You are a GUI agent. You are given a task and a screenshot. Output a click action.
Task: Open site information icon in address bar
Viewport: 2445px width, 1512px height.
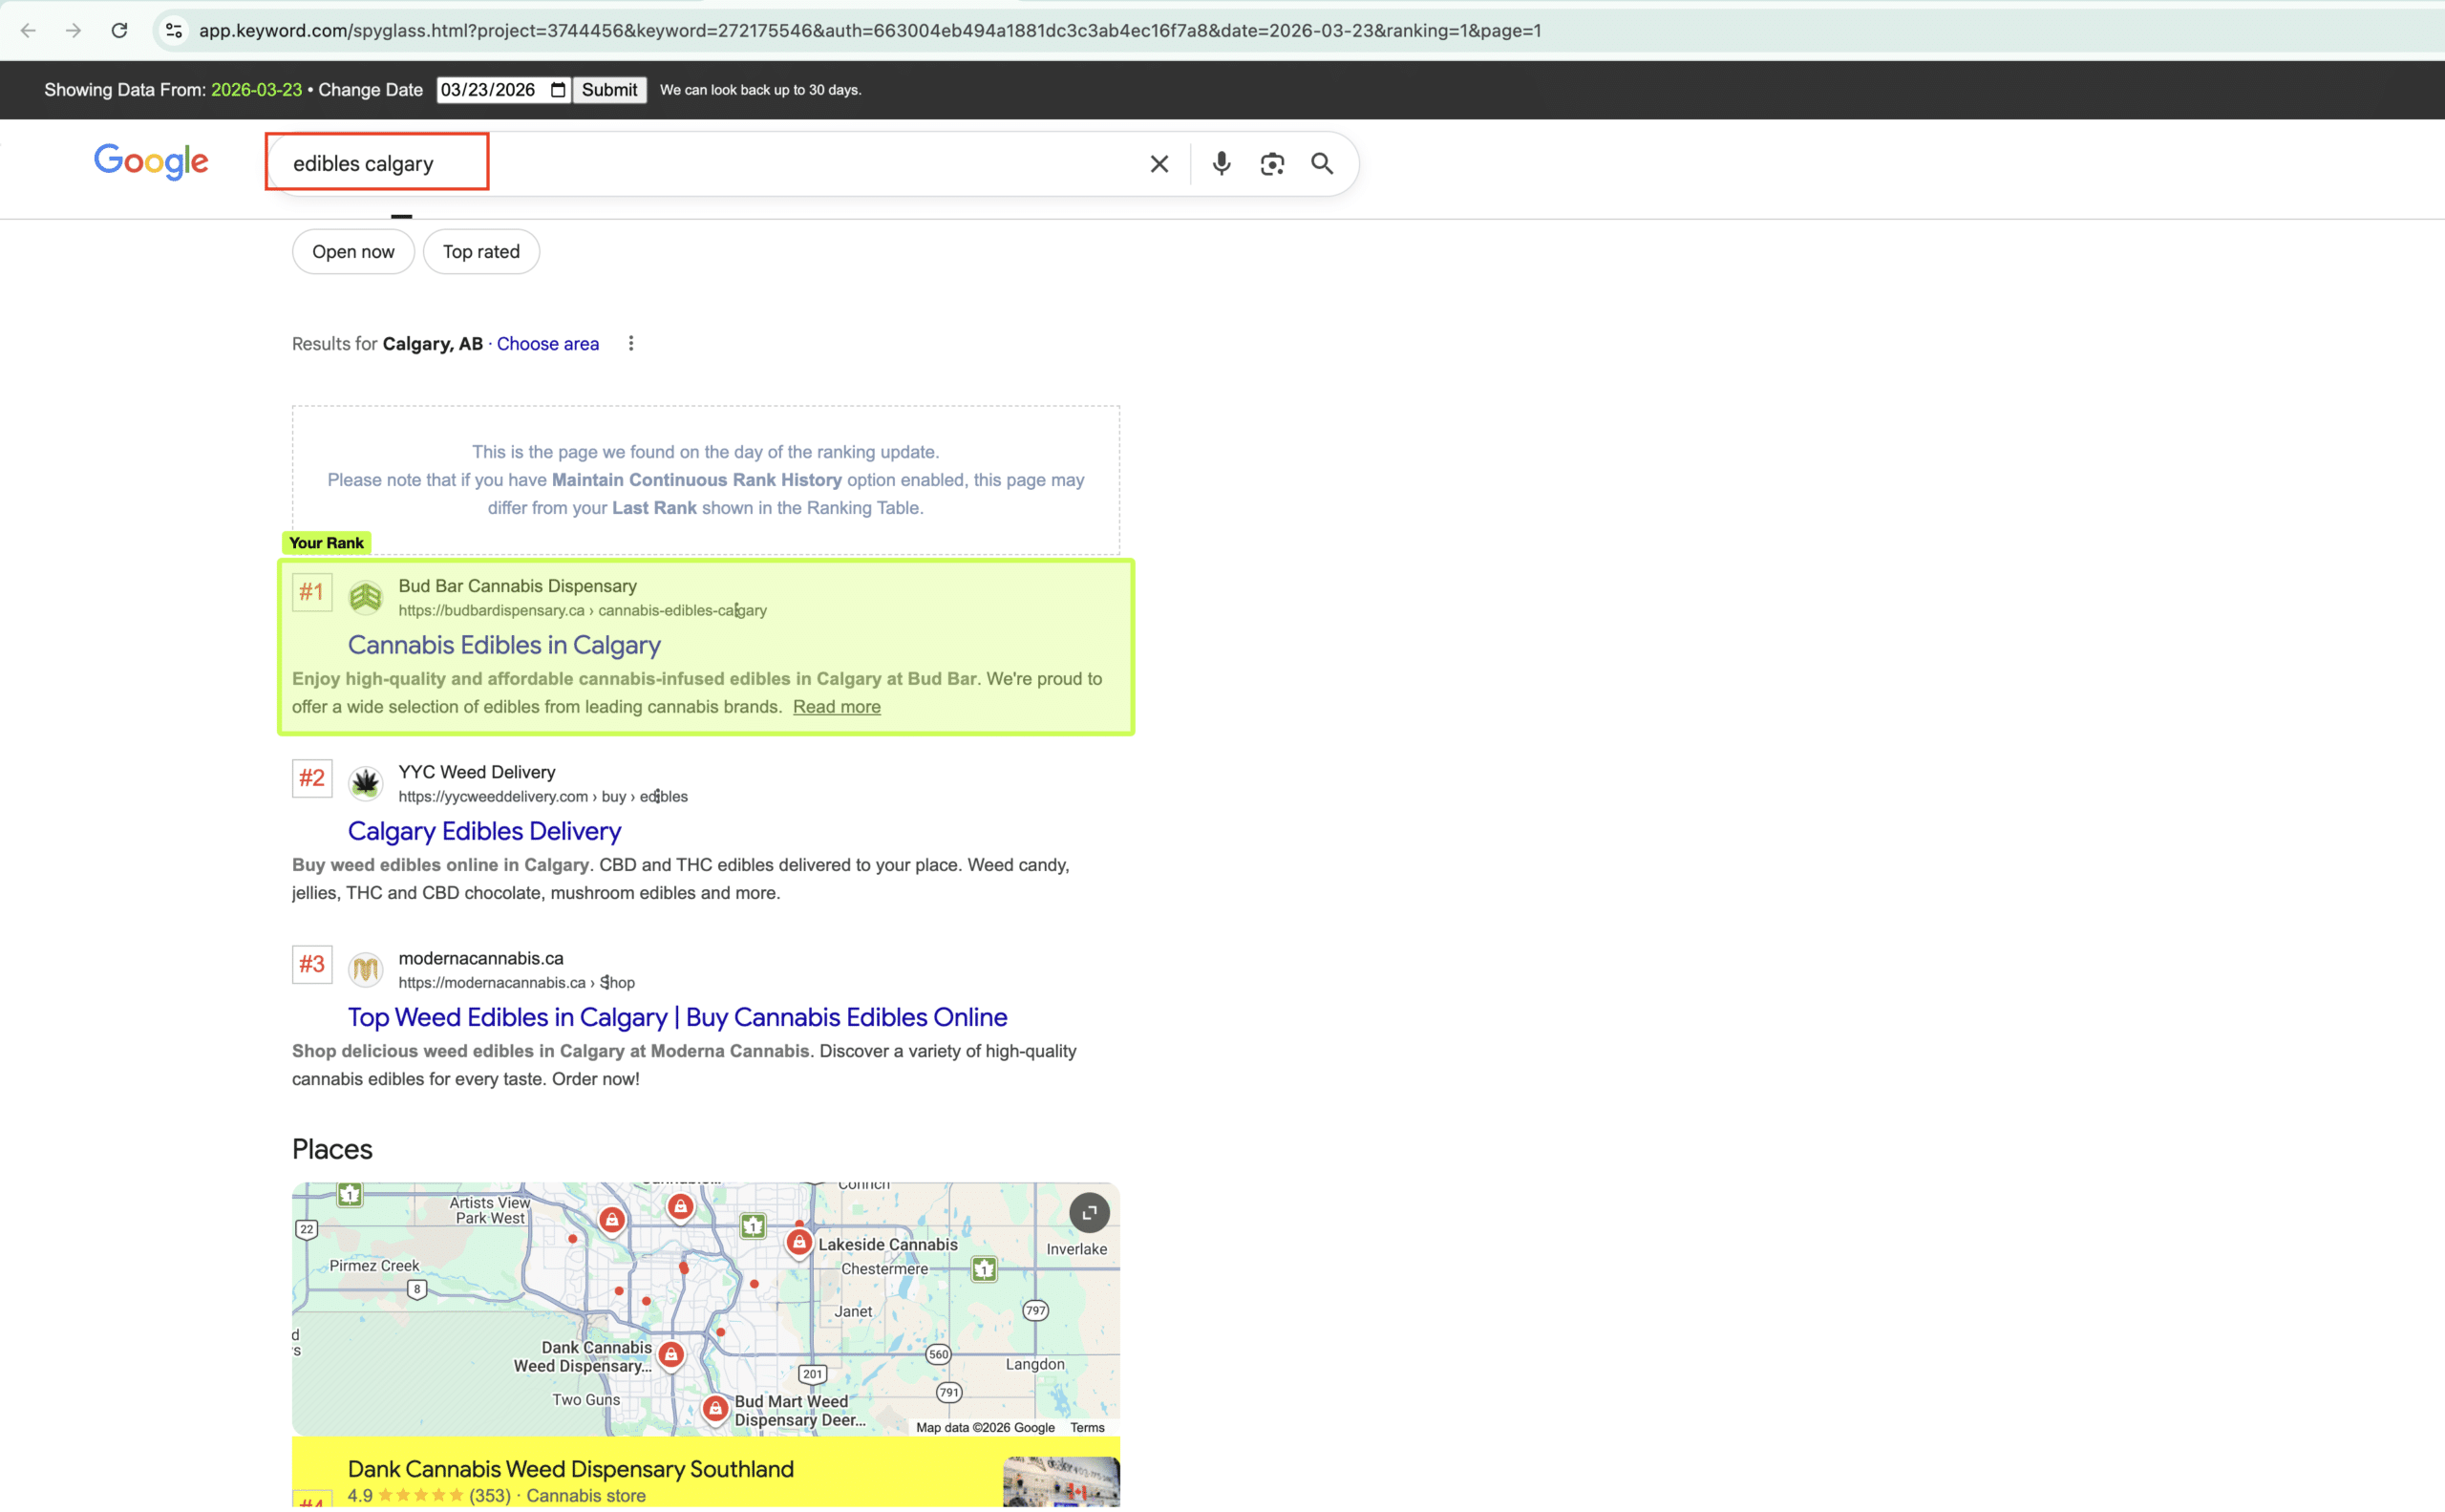(174, 30)
